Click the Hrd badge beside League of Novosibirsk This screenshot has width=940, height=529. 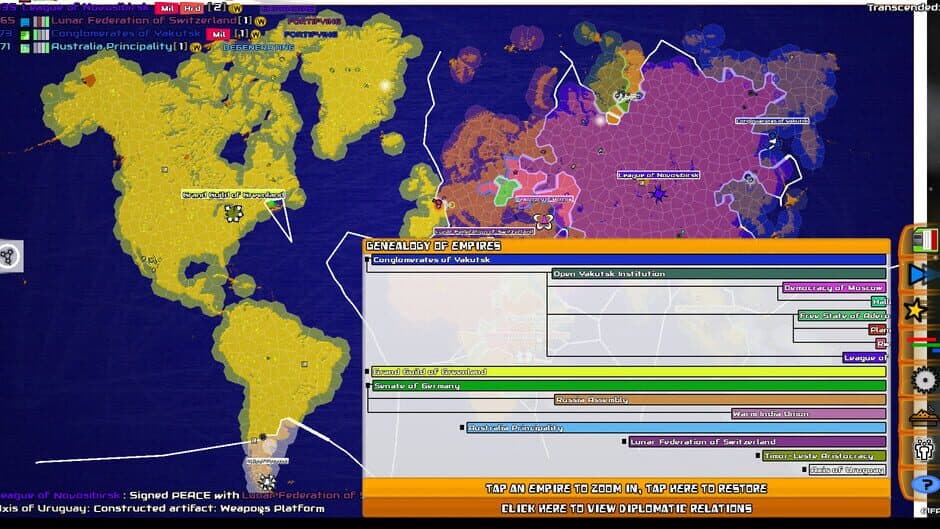[192, 8]
